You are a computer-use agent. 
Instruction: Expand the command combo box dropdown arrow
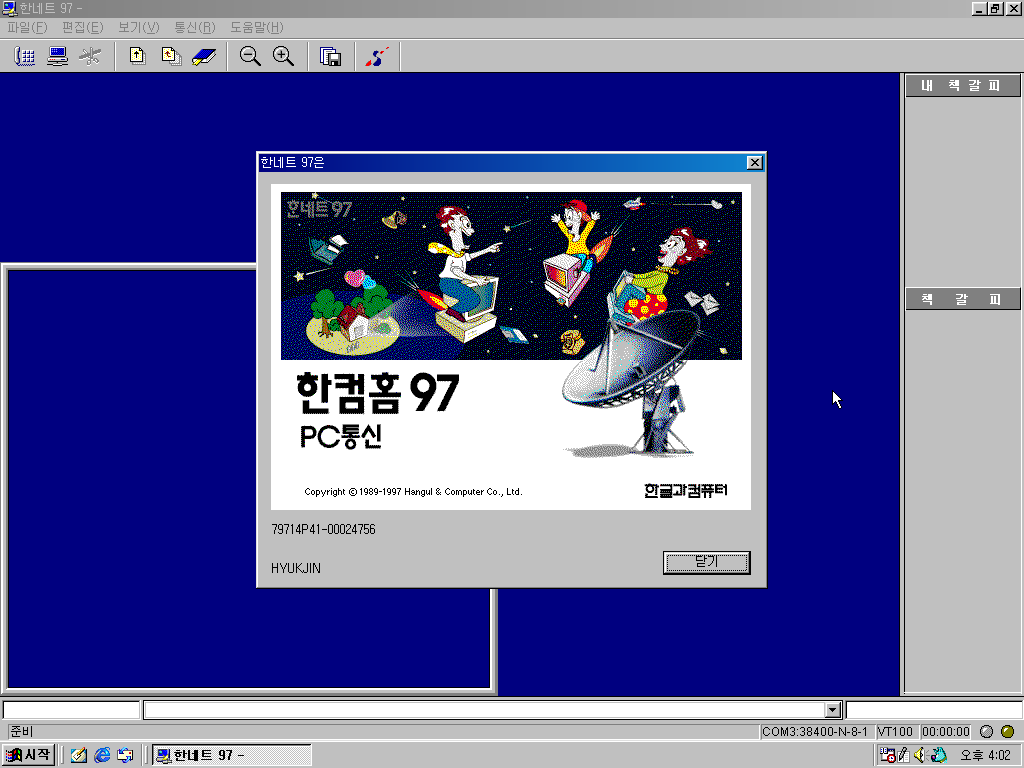click(832, 710)
